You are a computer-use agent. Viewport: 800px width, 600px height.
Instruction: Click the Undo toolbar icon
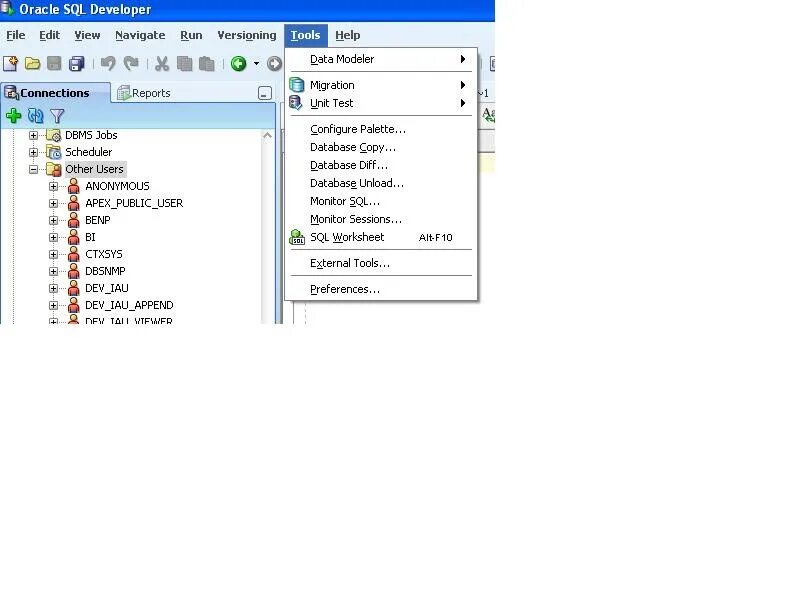pyautogui.click(x=108, y=64)
